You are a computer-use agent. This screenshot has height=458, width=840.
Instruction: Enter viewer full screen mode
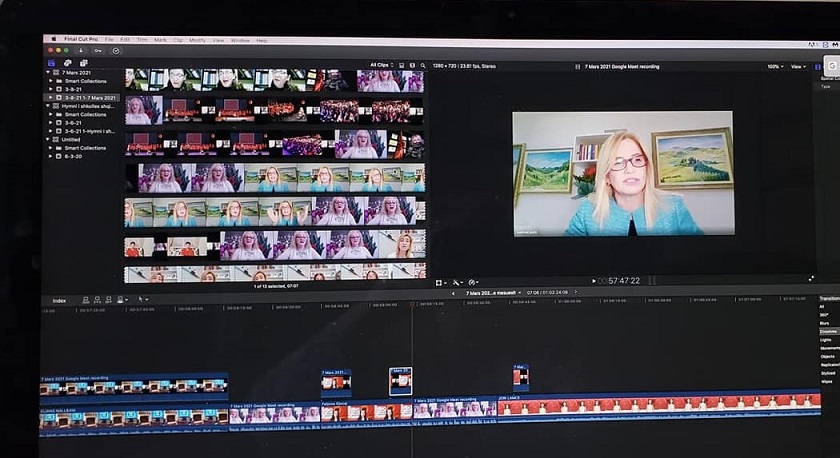pyautogui.click(x=811, y=279)
